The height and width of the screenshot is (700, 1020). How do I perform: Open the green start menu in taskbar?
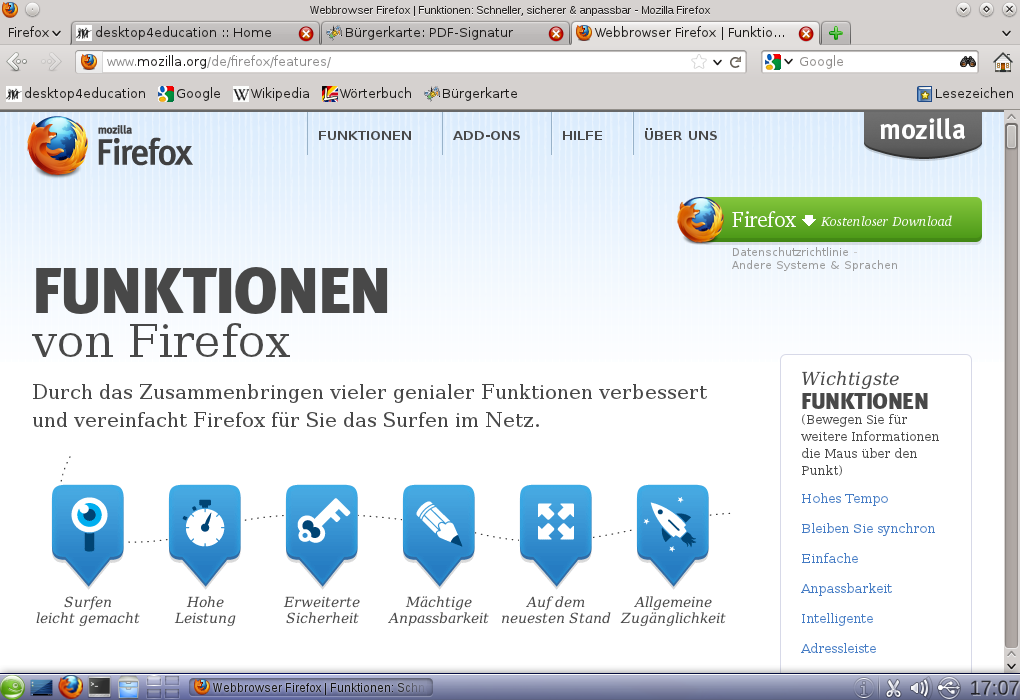(x=12, y=688)
